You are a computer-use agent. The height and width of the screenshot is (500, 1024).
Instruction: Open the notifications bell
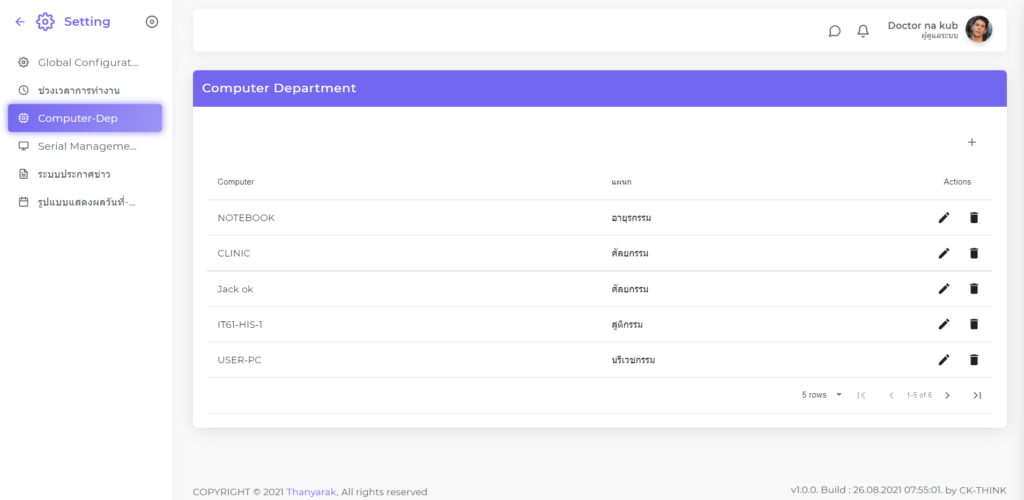tap(863, 31)
